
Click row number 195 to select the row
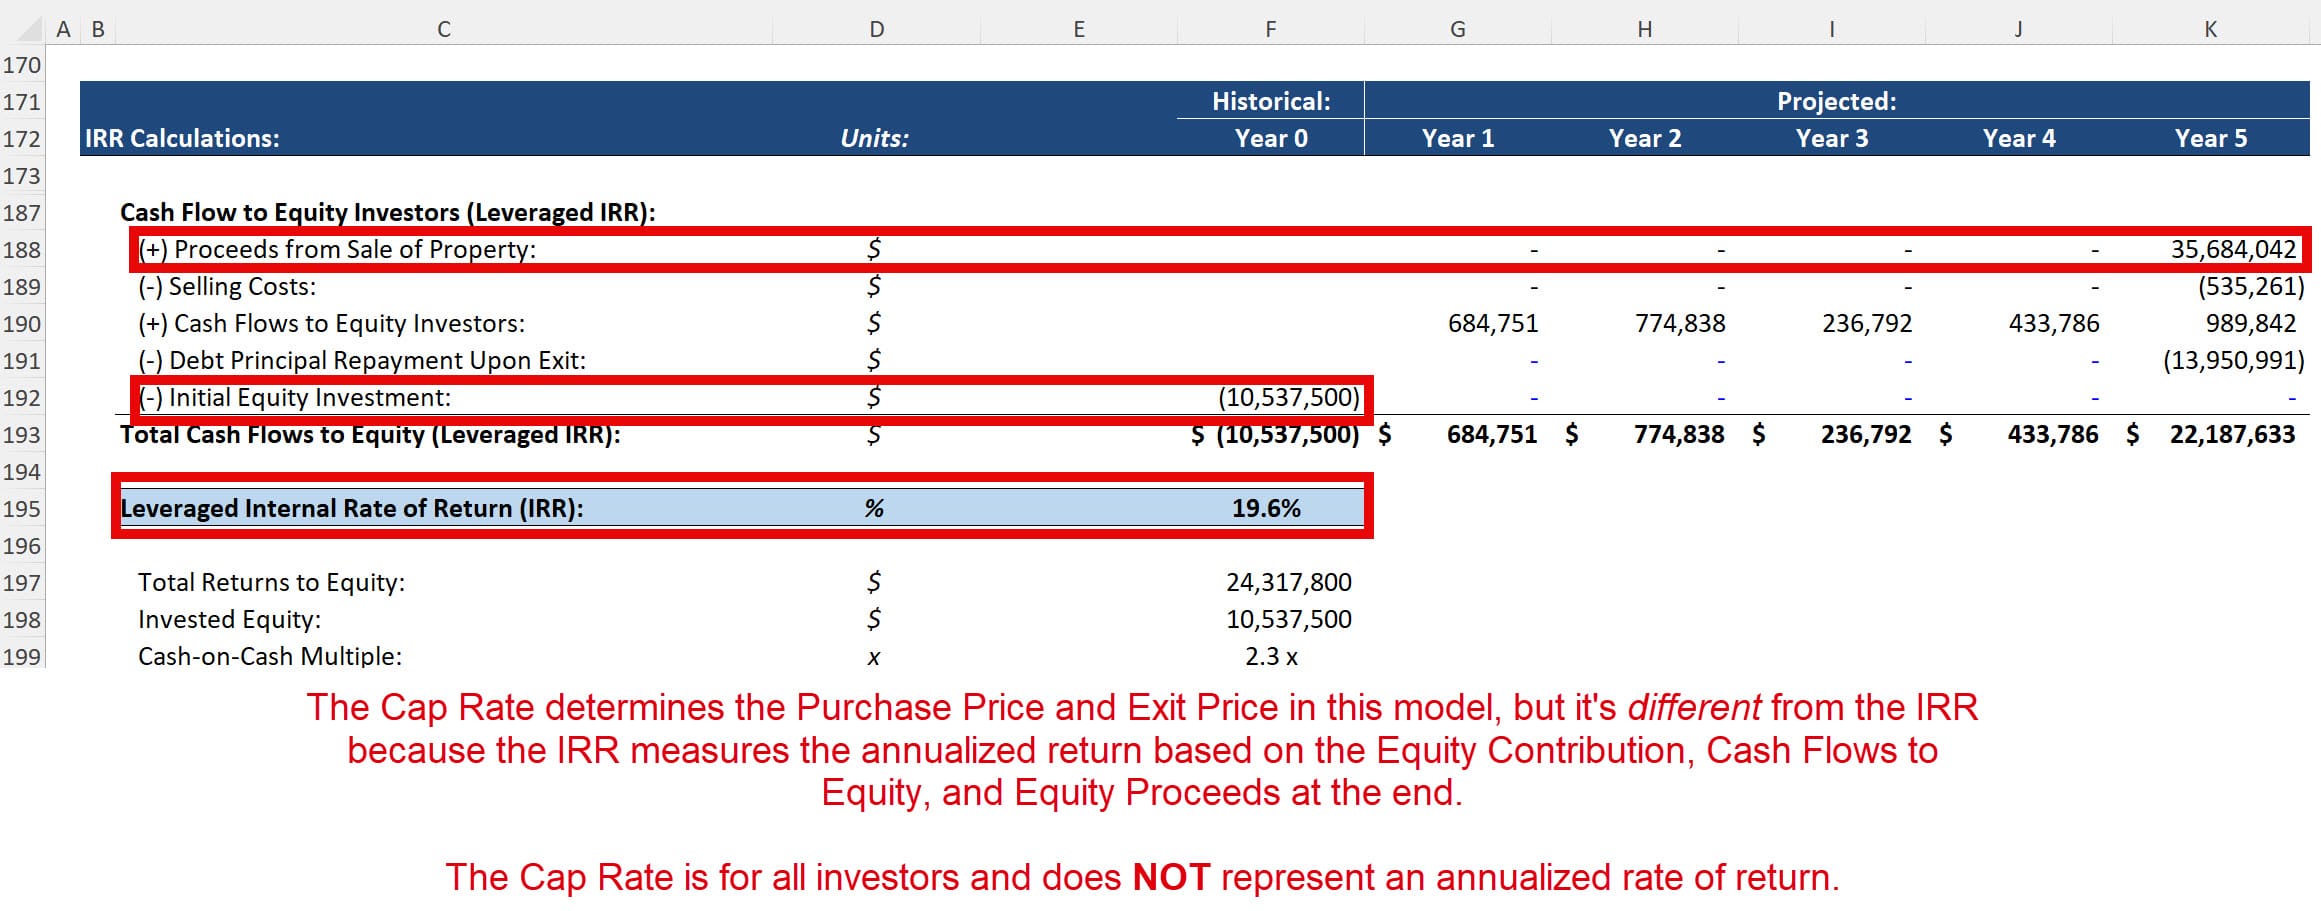(25, 508)
